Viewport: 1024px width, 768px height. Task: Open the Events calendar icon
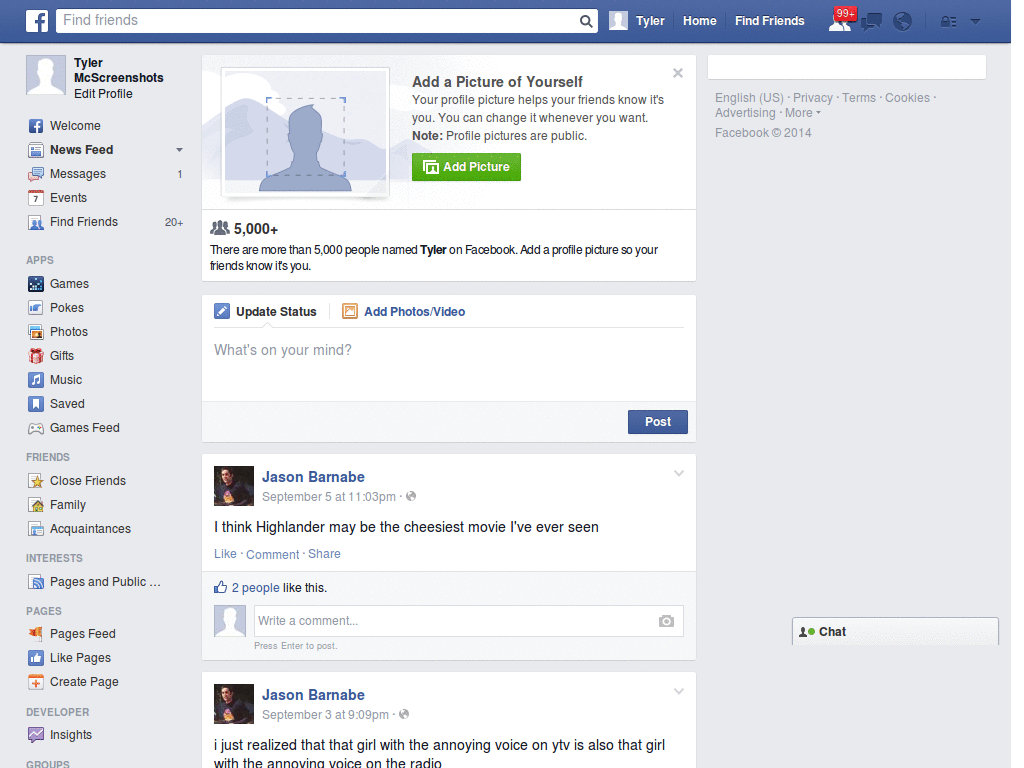pyautogui.click(x=36, y=198)
